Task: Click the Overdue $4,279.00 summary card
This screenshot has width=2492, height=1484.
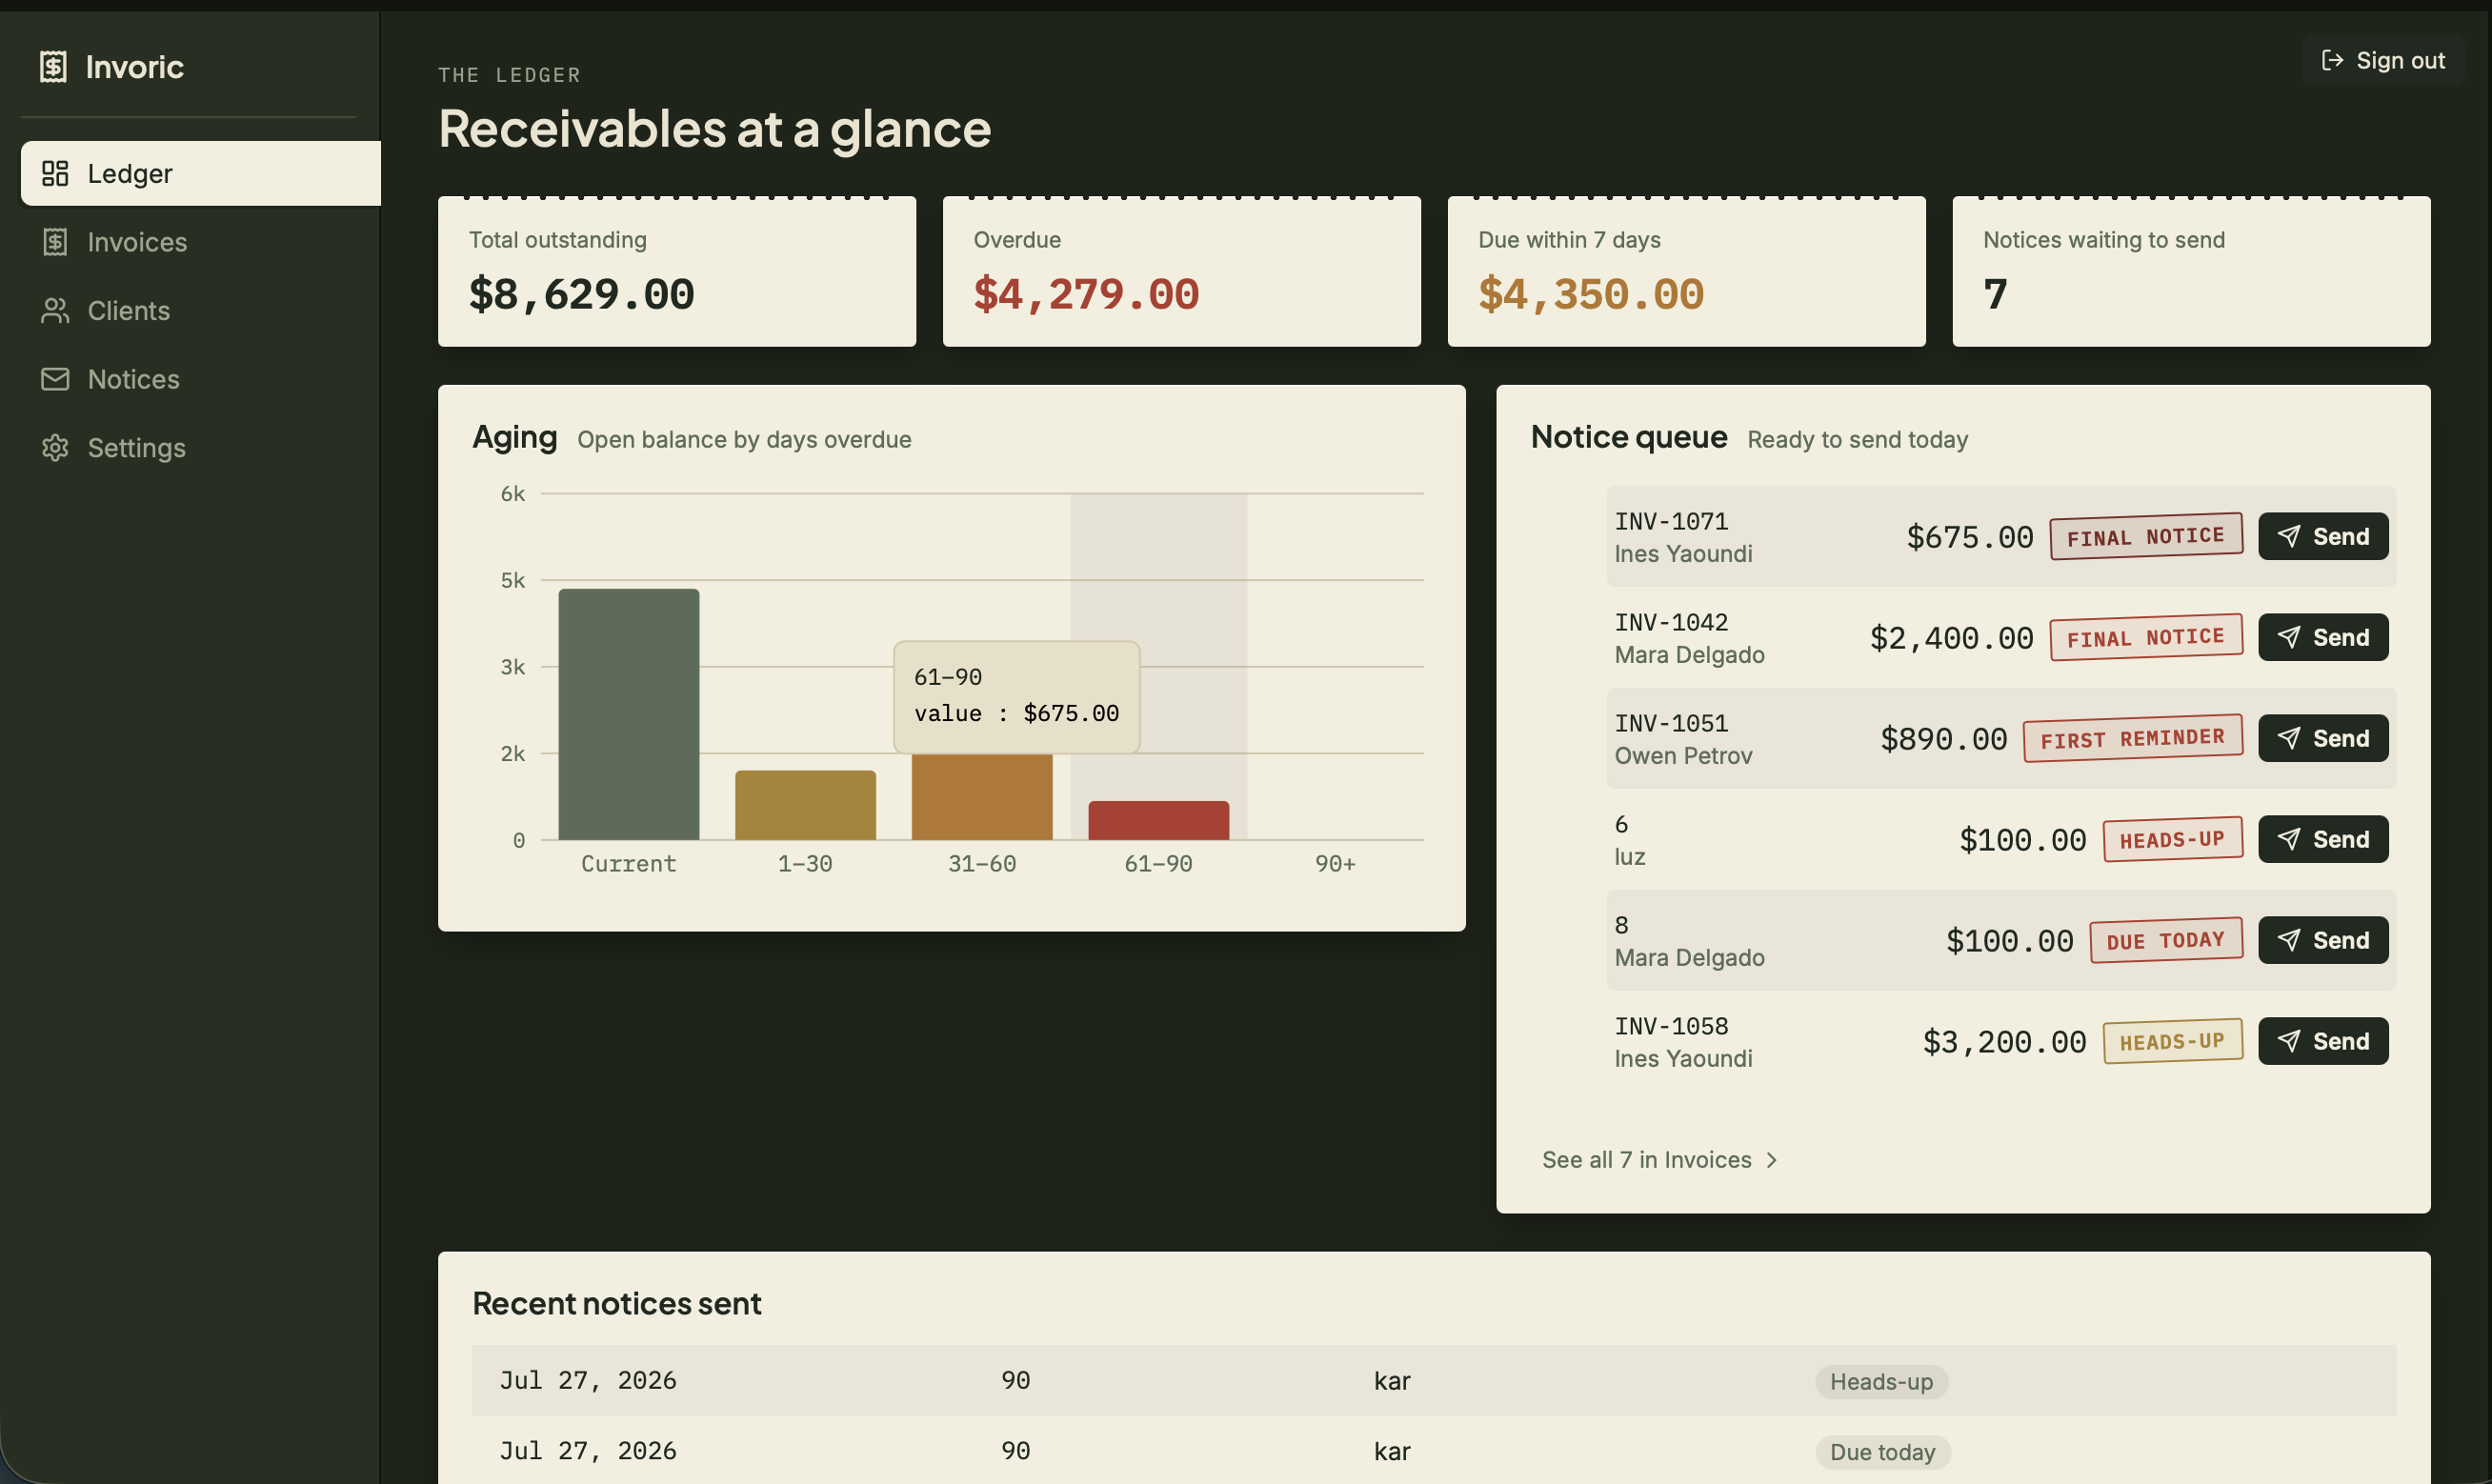Action: point(1181,272)
